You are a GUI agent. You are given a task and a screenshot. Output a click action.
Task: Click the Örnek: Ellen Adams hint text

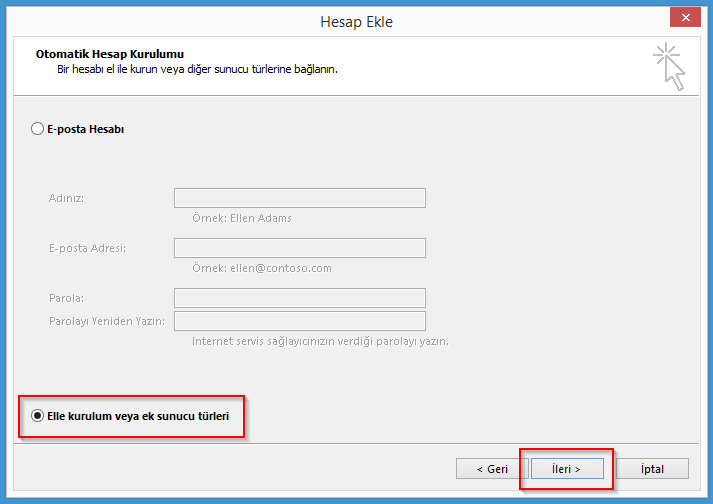pyautogui.click(x=242, y=218)
